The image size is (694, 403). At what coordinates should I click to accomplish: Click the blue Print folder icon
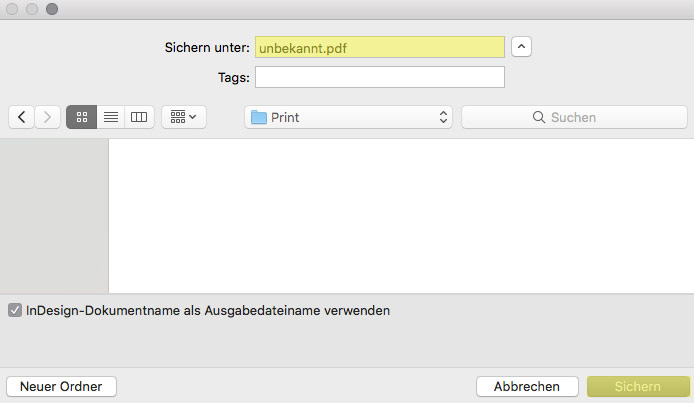click(x=258, y=117)
